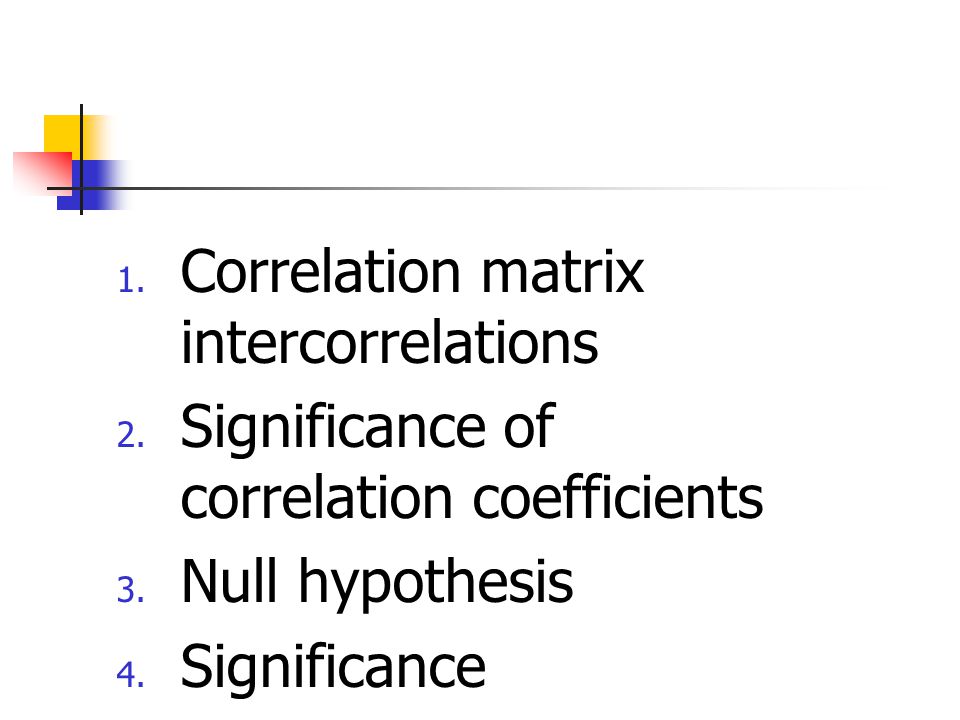This screenshot has width=960, height=720.
Task: Click the word 'intercorrelations'
Action: tap(389, 342)
